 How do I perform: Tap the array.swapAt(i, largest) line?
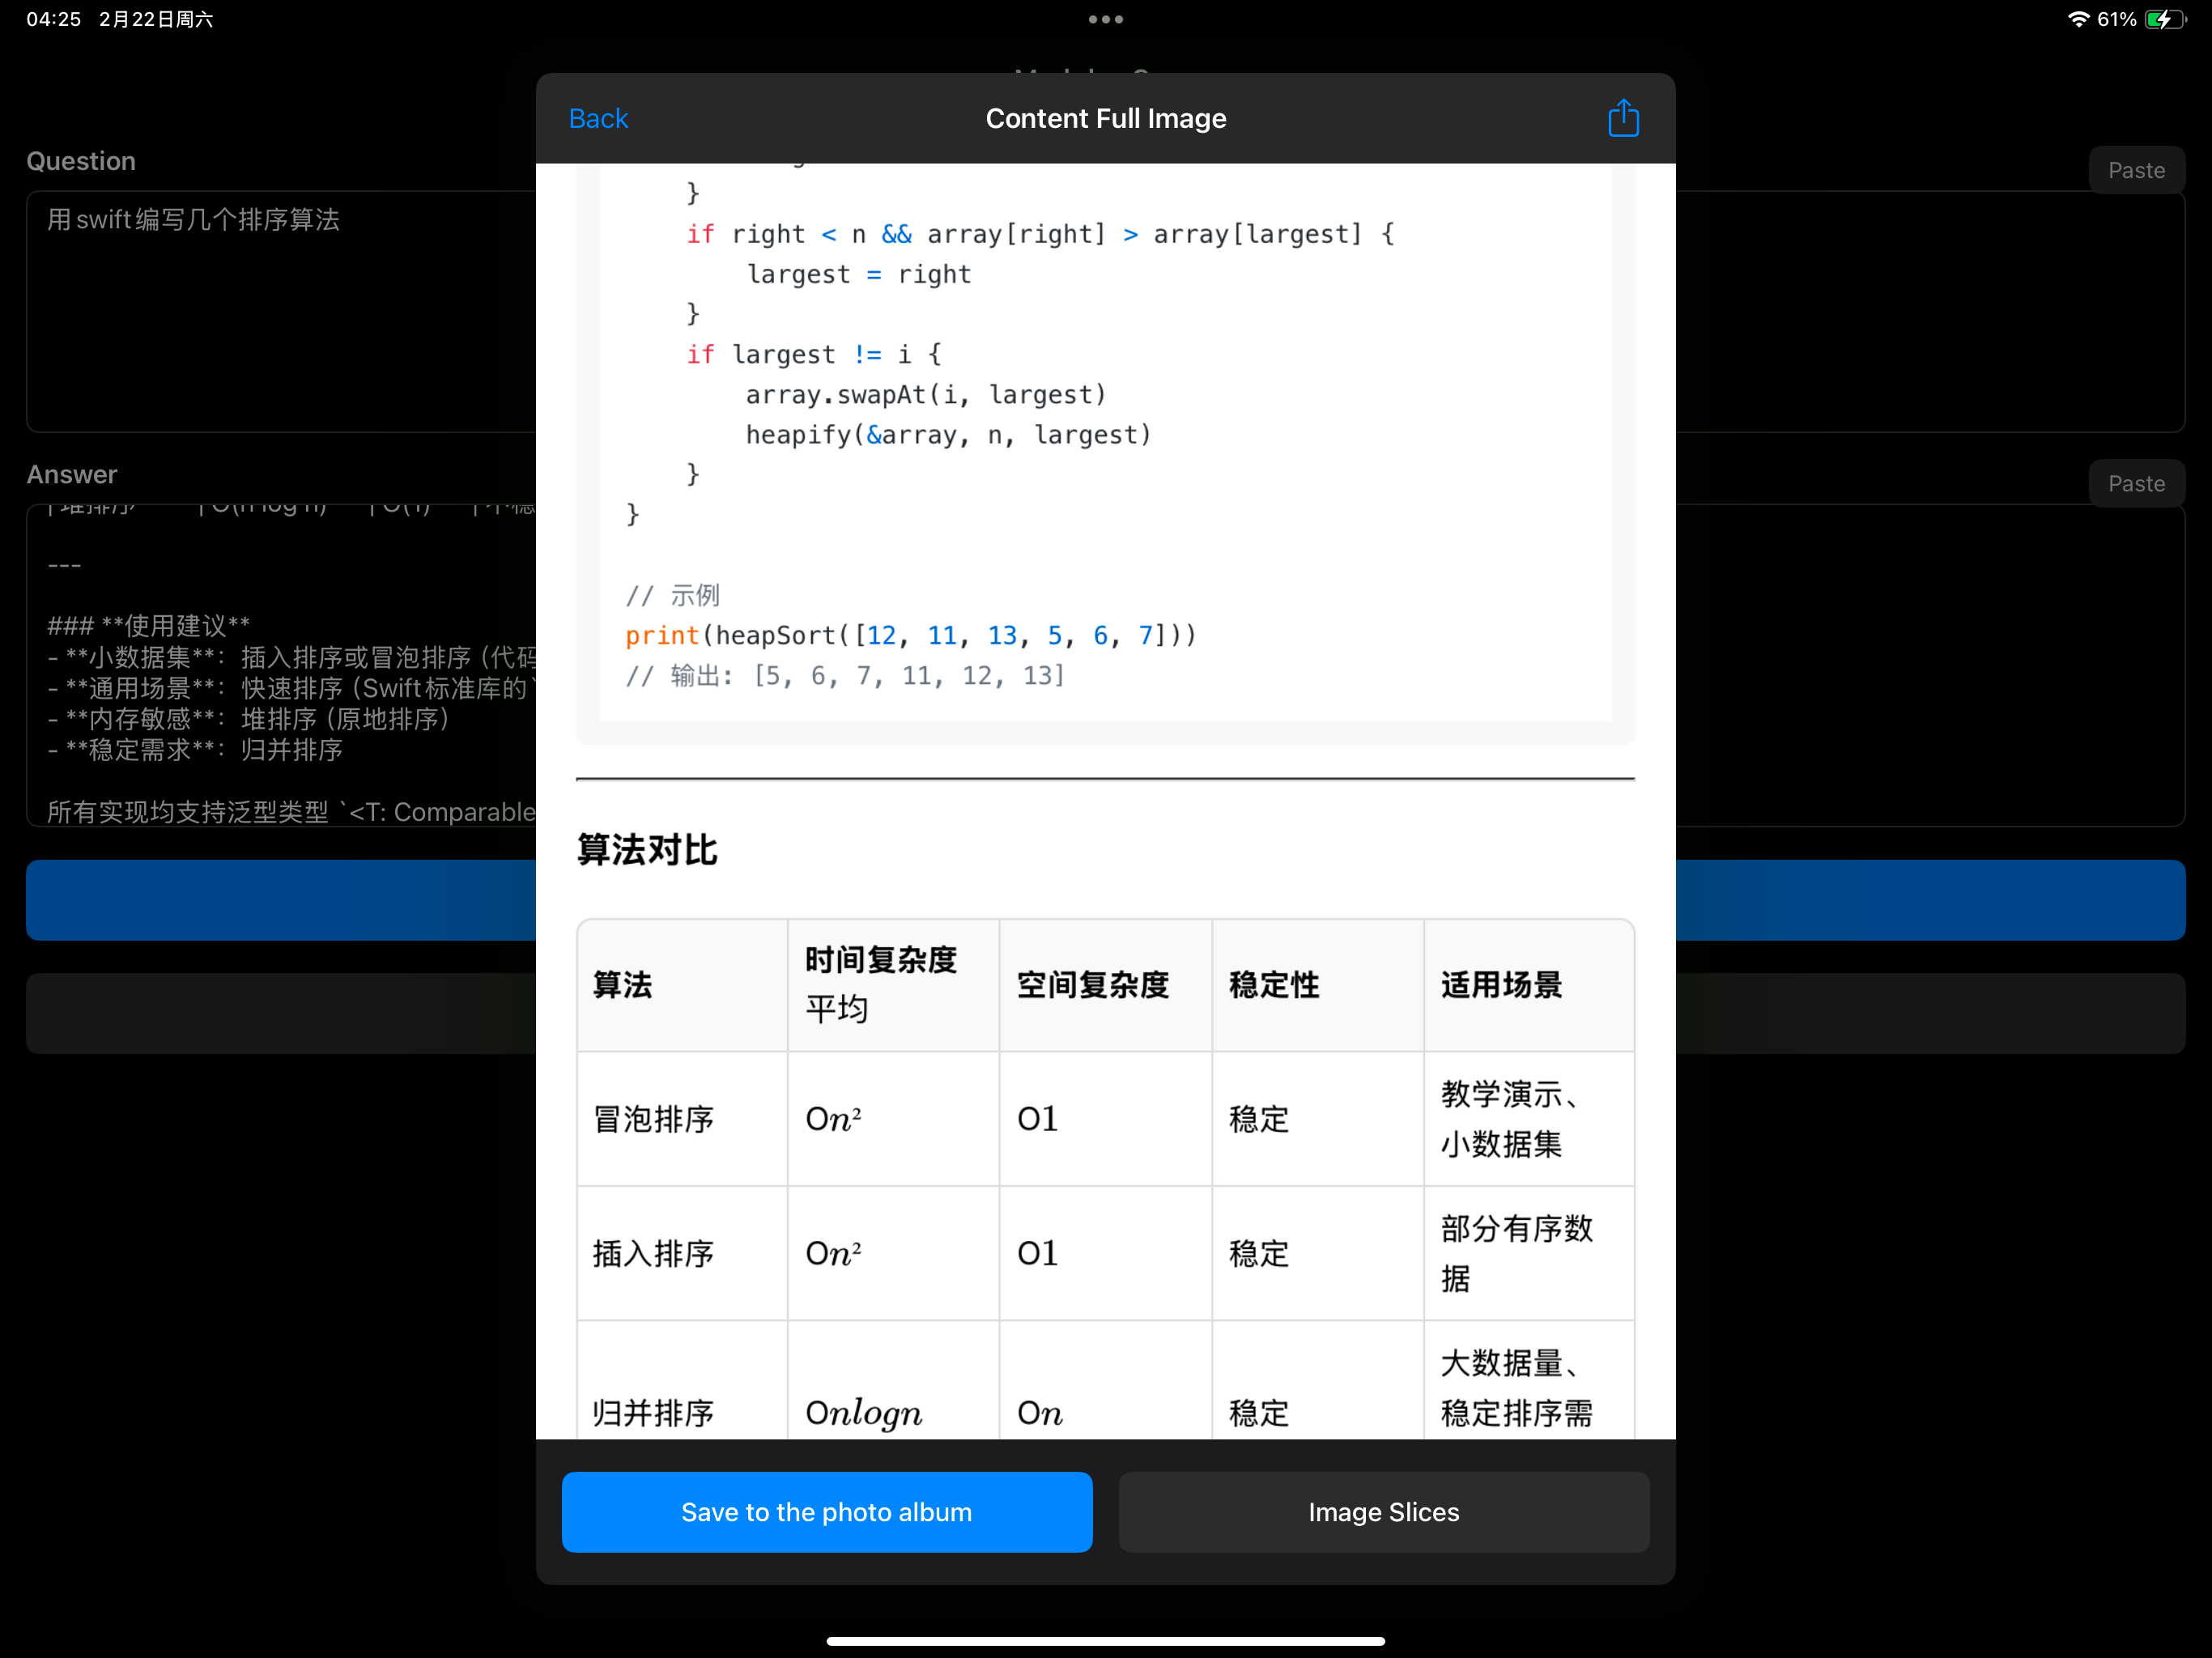click(926, 394)
